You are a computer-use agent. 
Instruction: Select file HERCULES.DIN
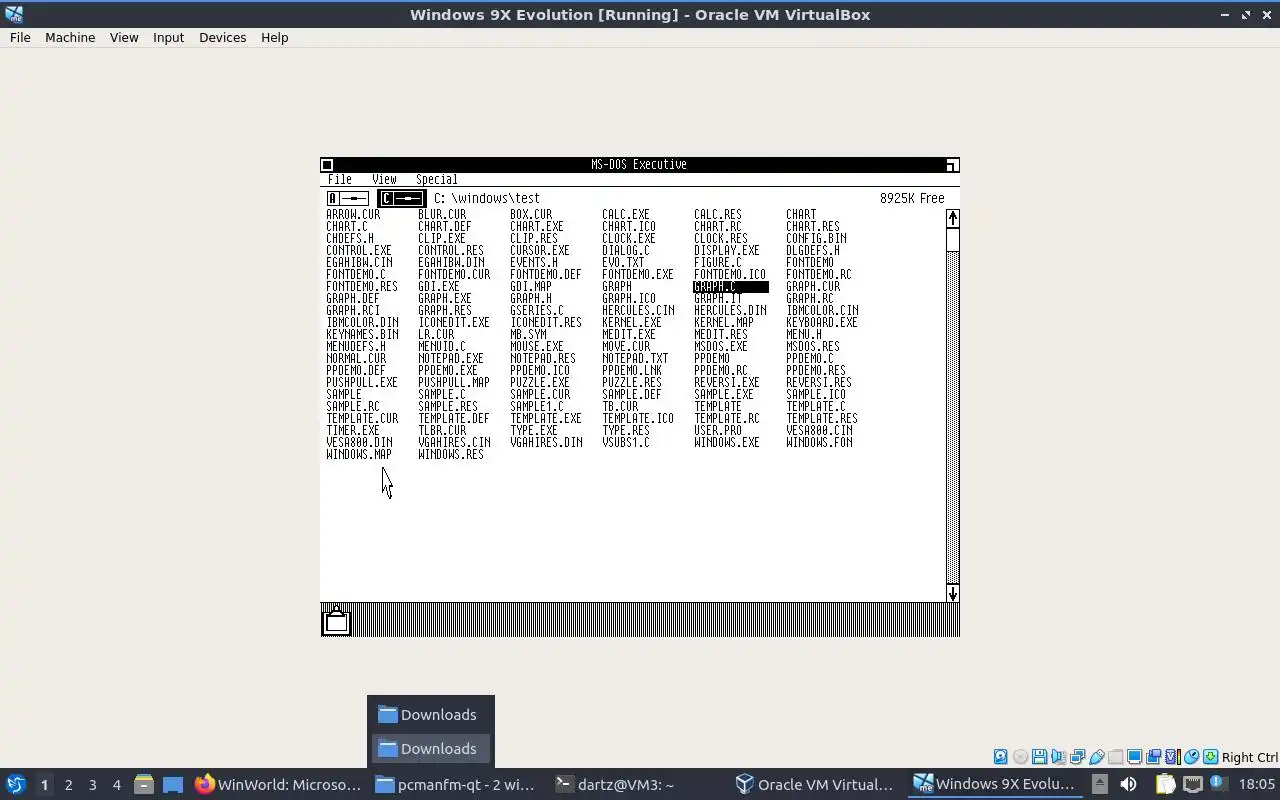click(x=730, y=310)
